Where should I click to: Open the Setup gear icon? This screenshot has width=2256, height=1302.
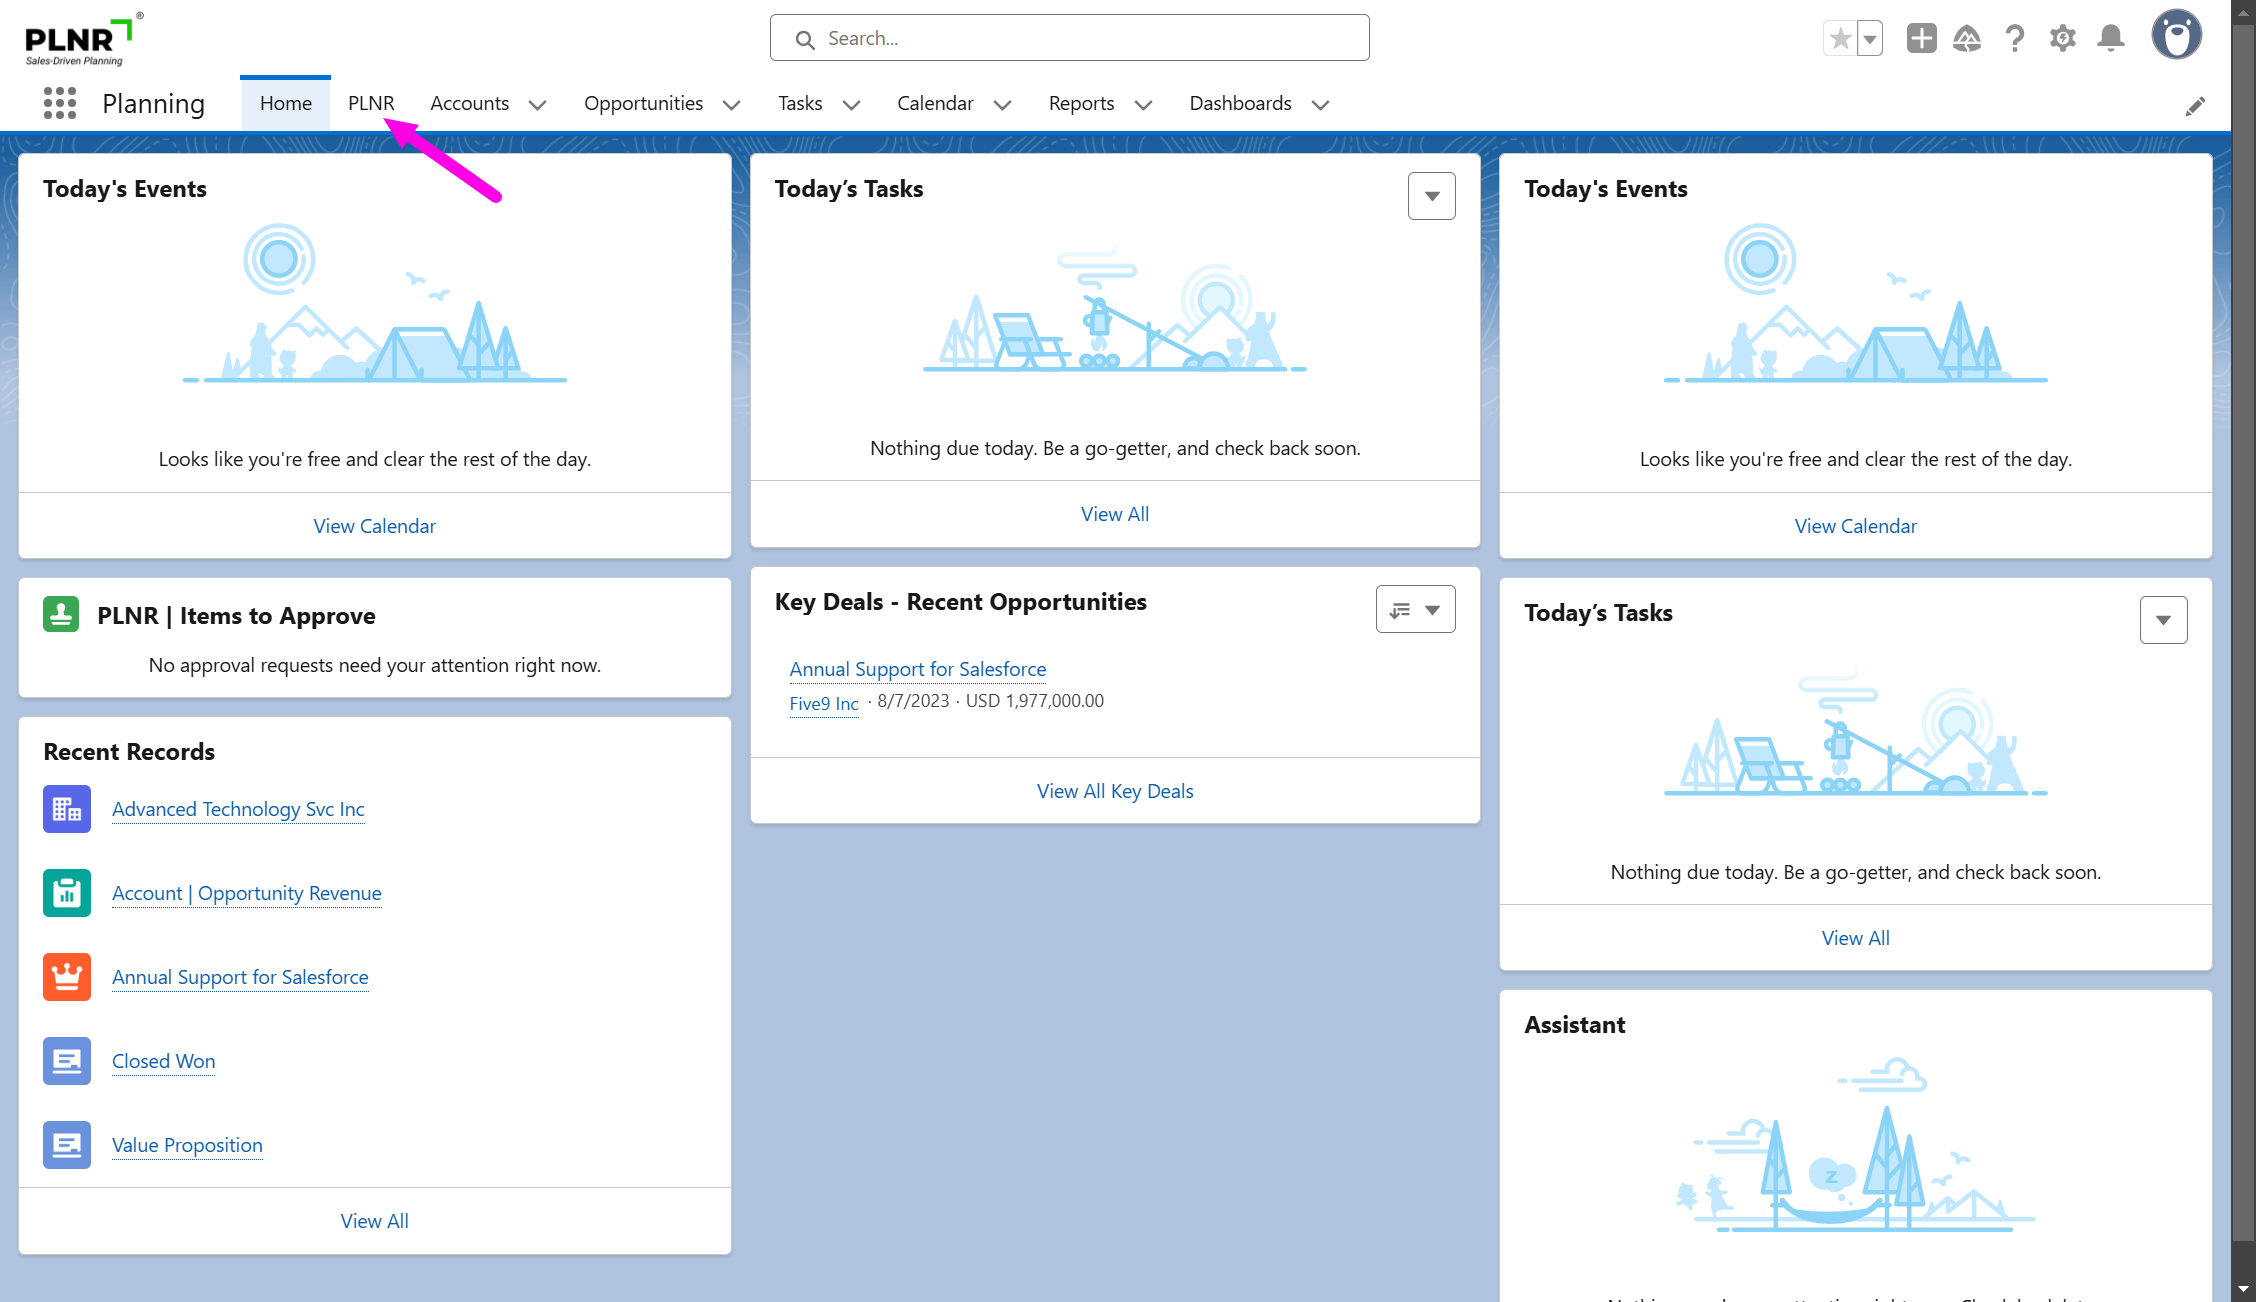[2063, 39]
